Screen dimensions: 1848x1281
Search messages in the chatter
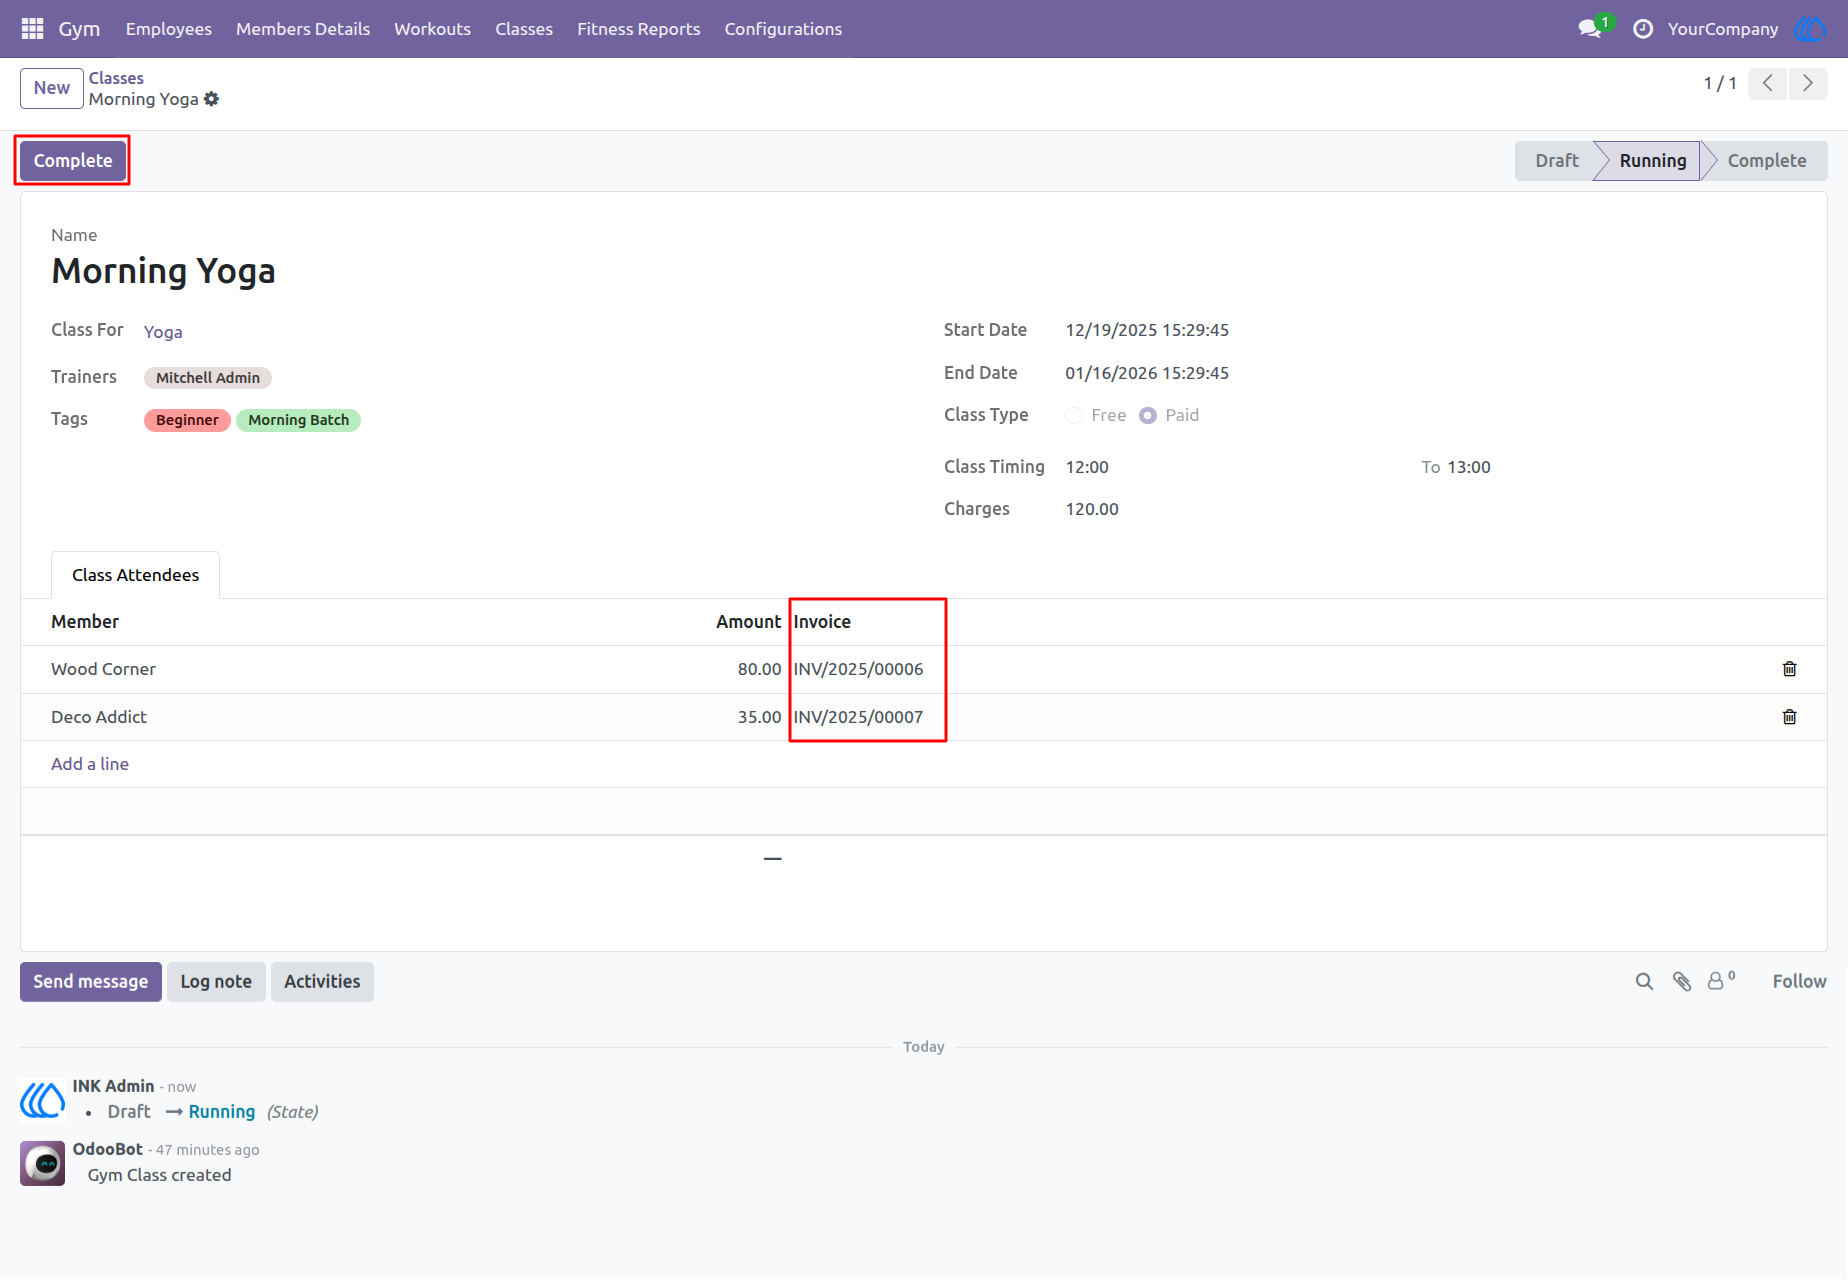click(1644, 982)
